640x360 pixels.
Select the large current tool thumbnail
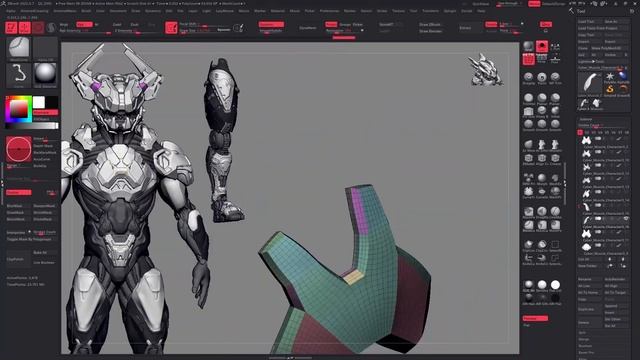(x=589, y=84)
